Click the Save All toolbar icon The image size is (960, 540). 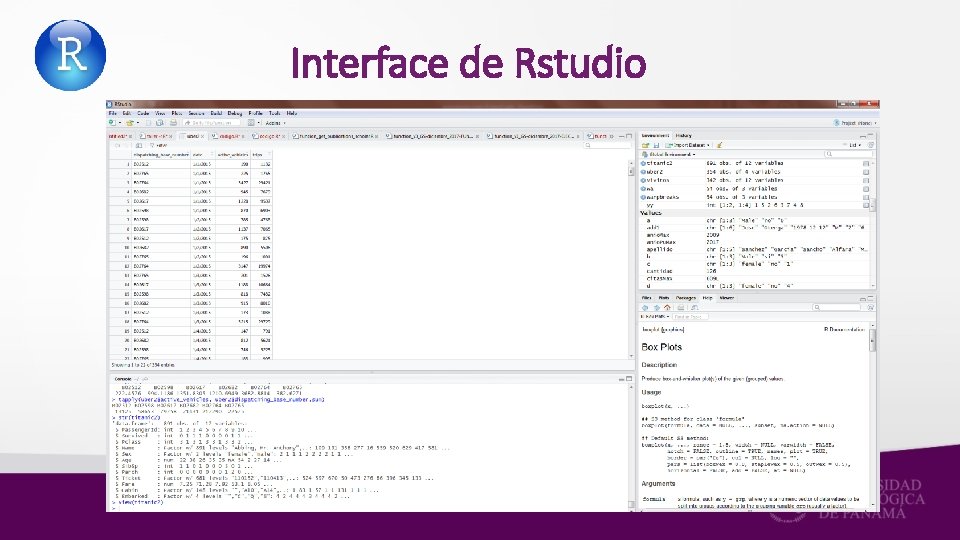[x=160, y=123]
